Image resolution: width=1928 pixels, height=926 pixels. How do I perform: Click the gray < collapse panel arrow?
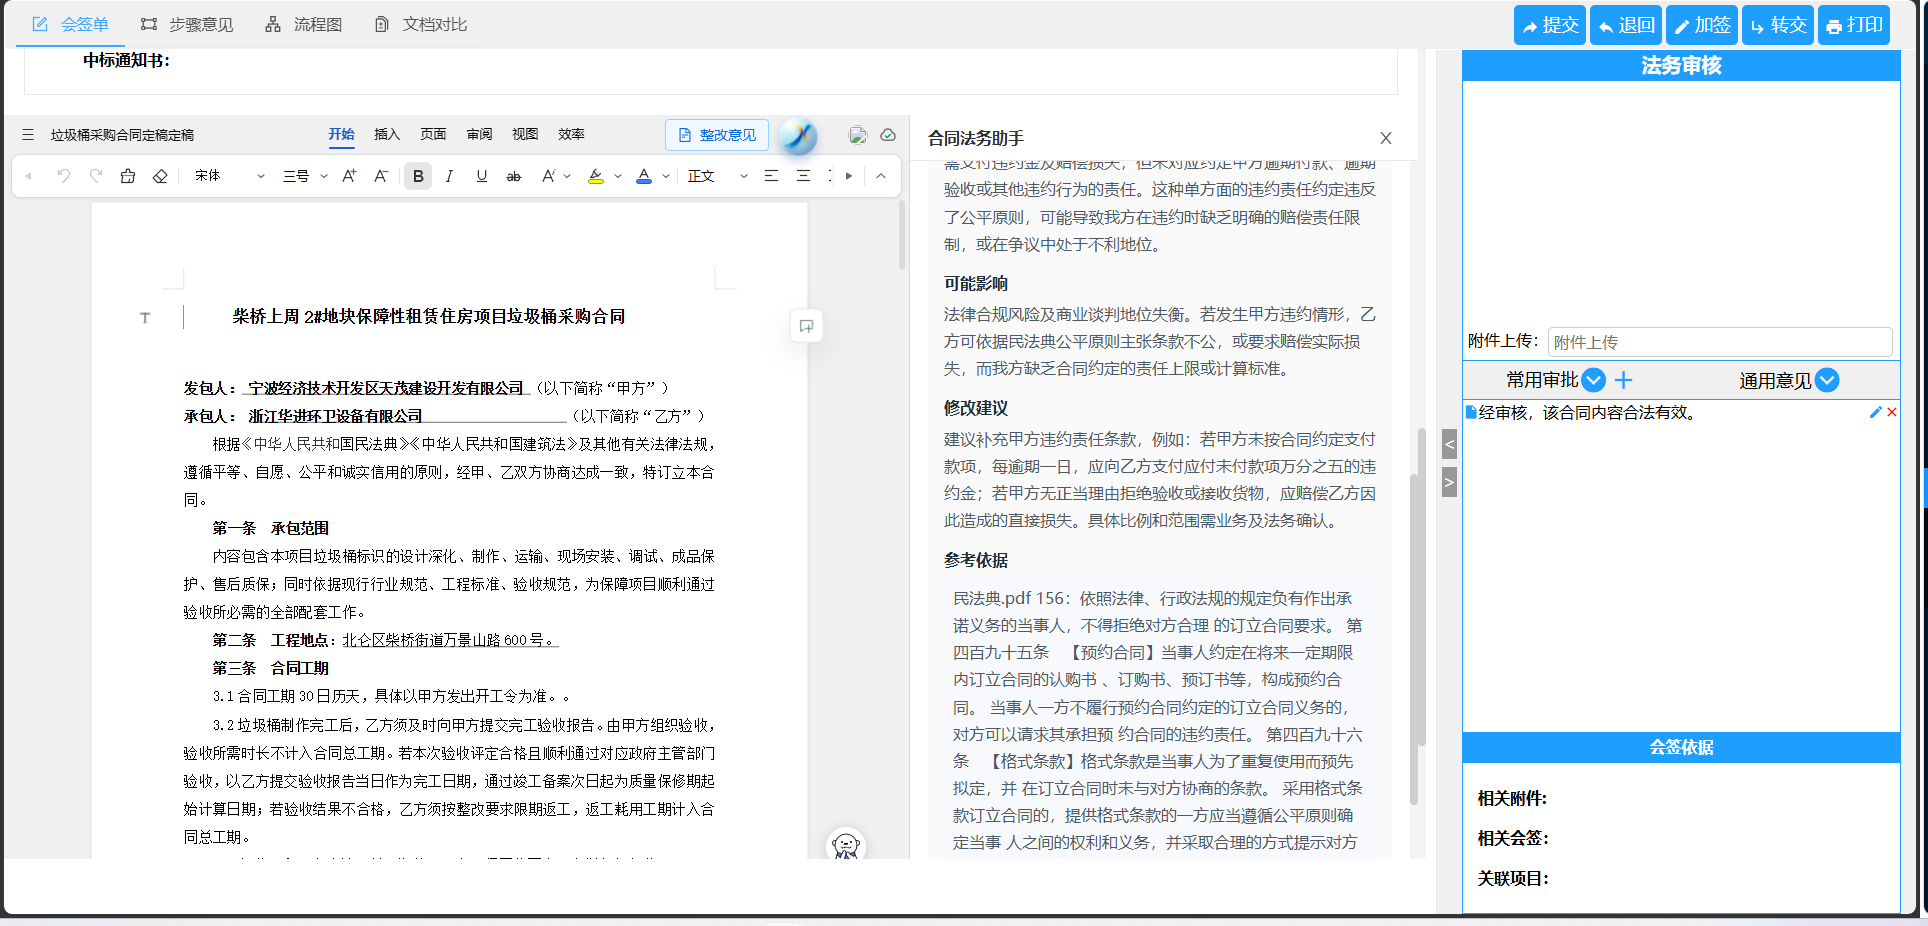tap(1449, 444)
